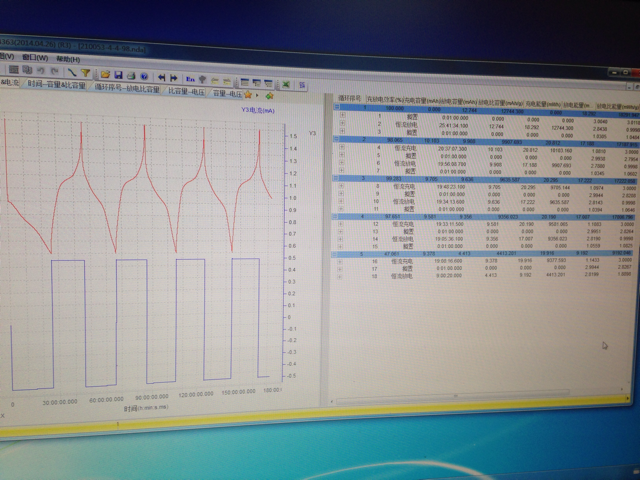Image resolution: width=640 pixels, height=480 pixels.
Task: Click the copy-like icon beside the grid icon
Action: click(x=27, y=70)
